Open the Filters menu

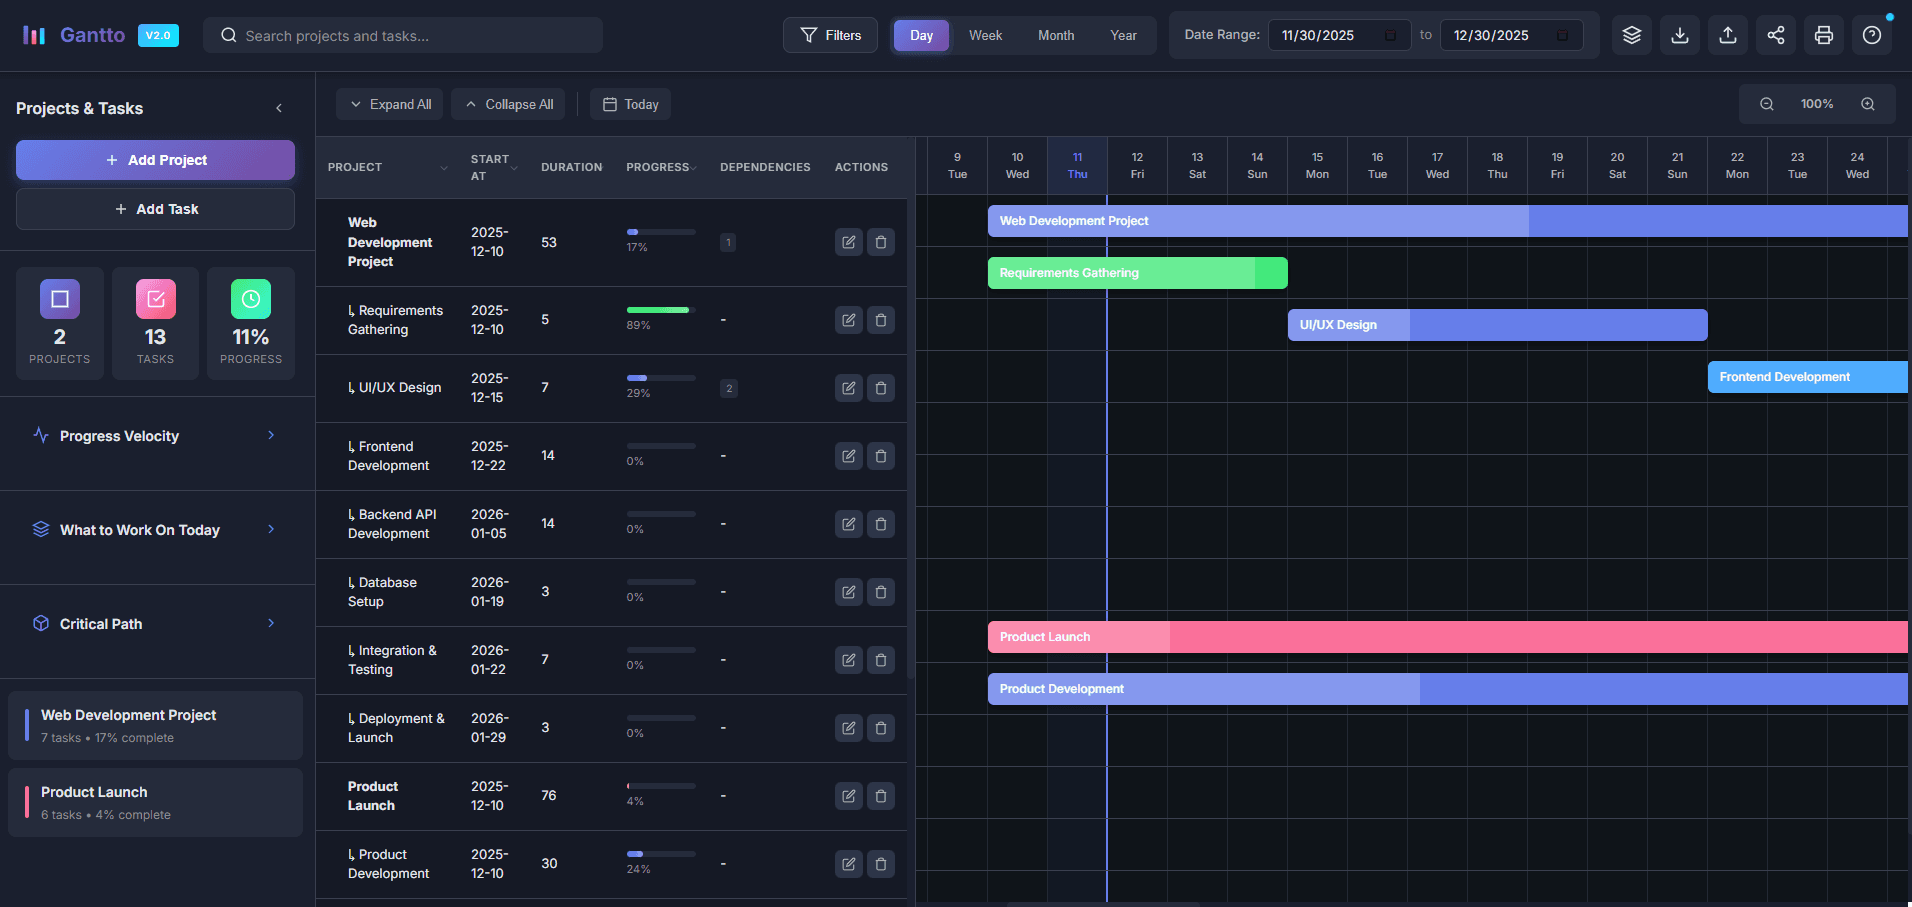[830, 35]
